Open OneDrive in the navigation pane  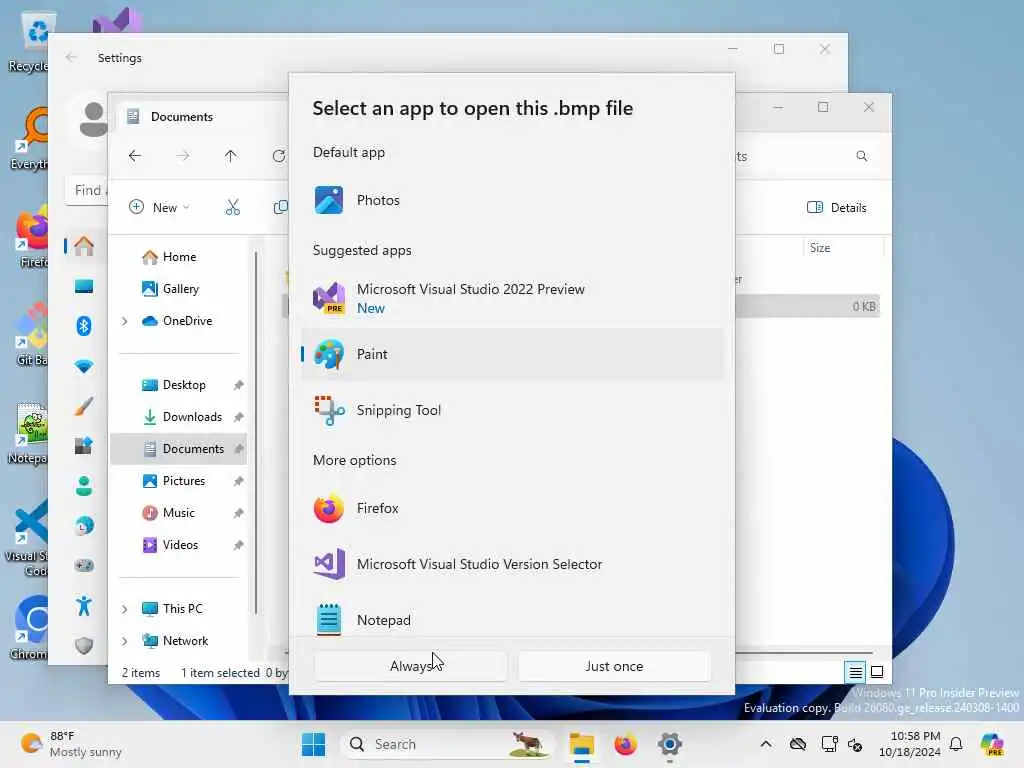click(x=178, y=321)
